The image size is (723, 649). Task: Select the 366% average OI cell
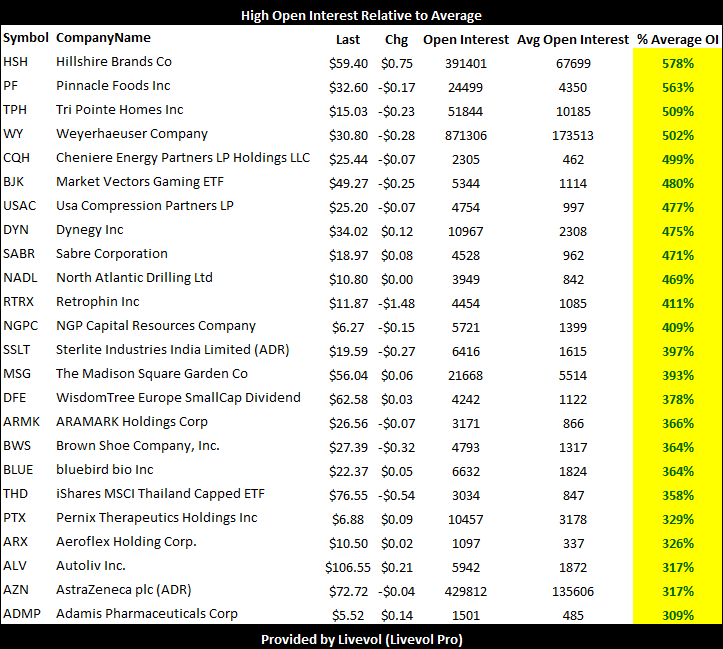[678, 423]
